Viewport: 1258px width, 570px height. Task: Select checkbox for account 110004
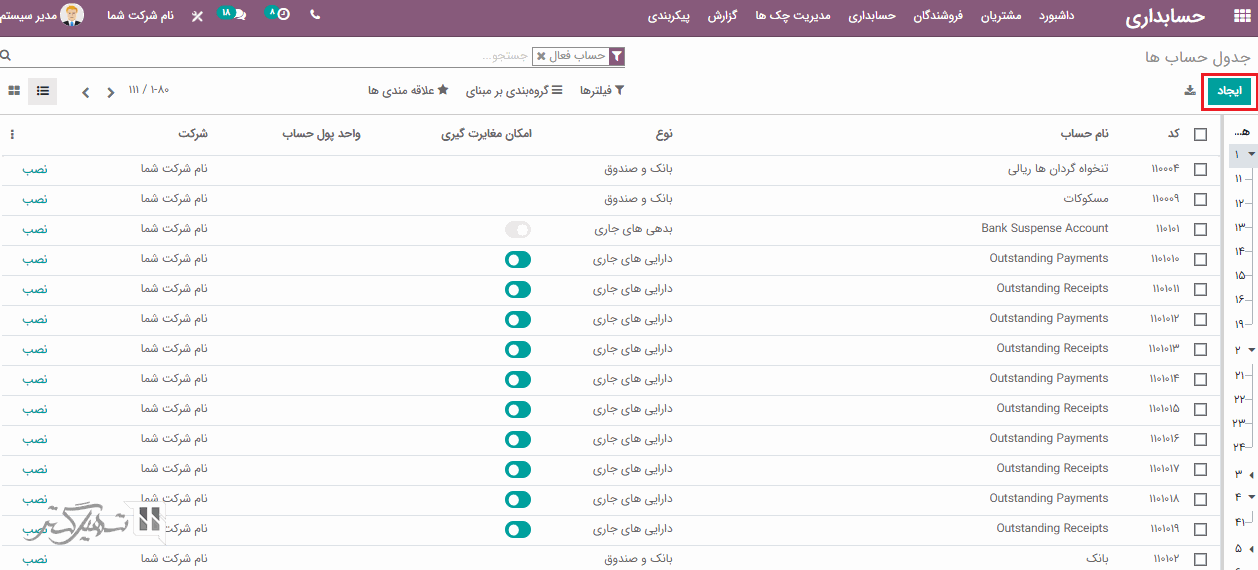click(1200, 170)
